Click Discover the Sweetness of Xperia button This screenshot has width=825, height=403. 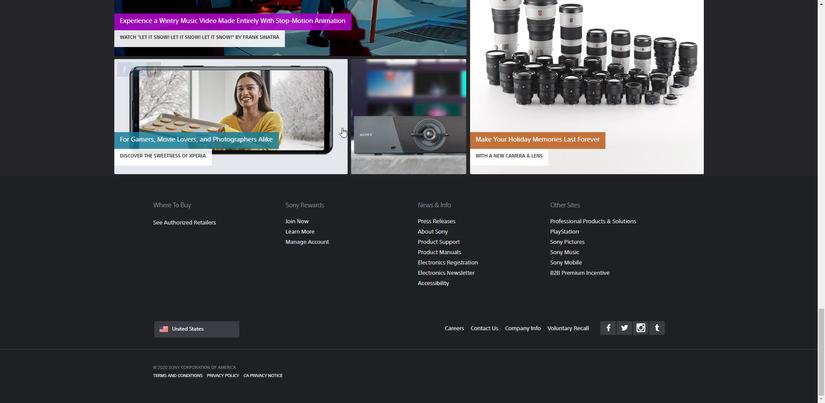tap(163, 156)
